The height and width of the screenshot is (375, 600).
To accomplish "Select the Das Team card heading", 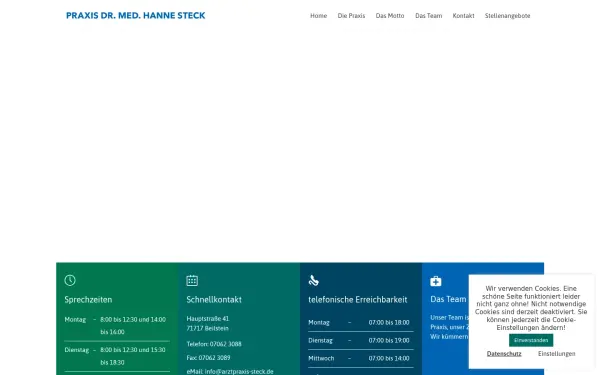I will click(x=448, y=299).
